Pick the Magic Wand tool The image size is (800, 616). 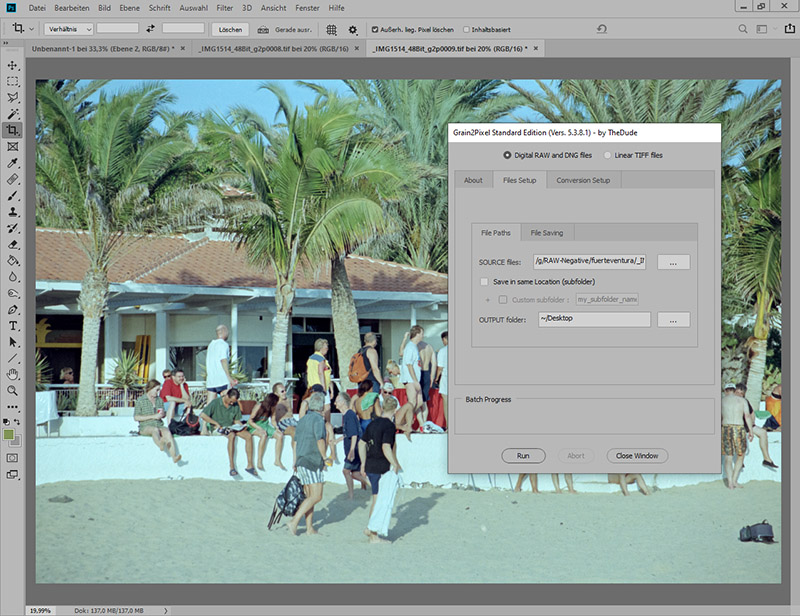coord(13,114)
